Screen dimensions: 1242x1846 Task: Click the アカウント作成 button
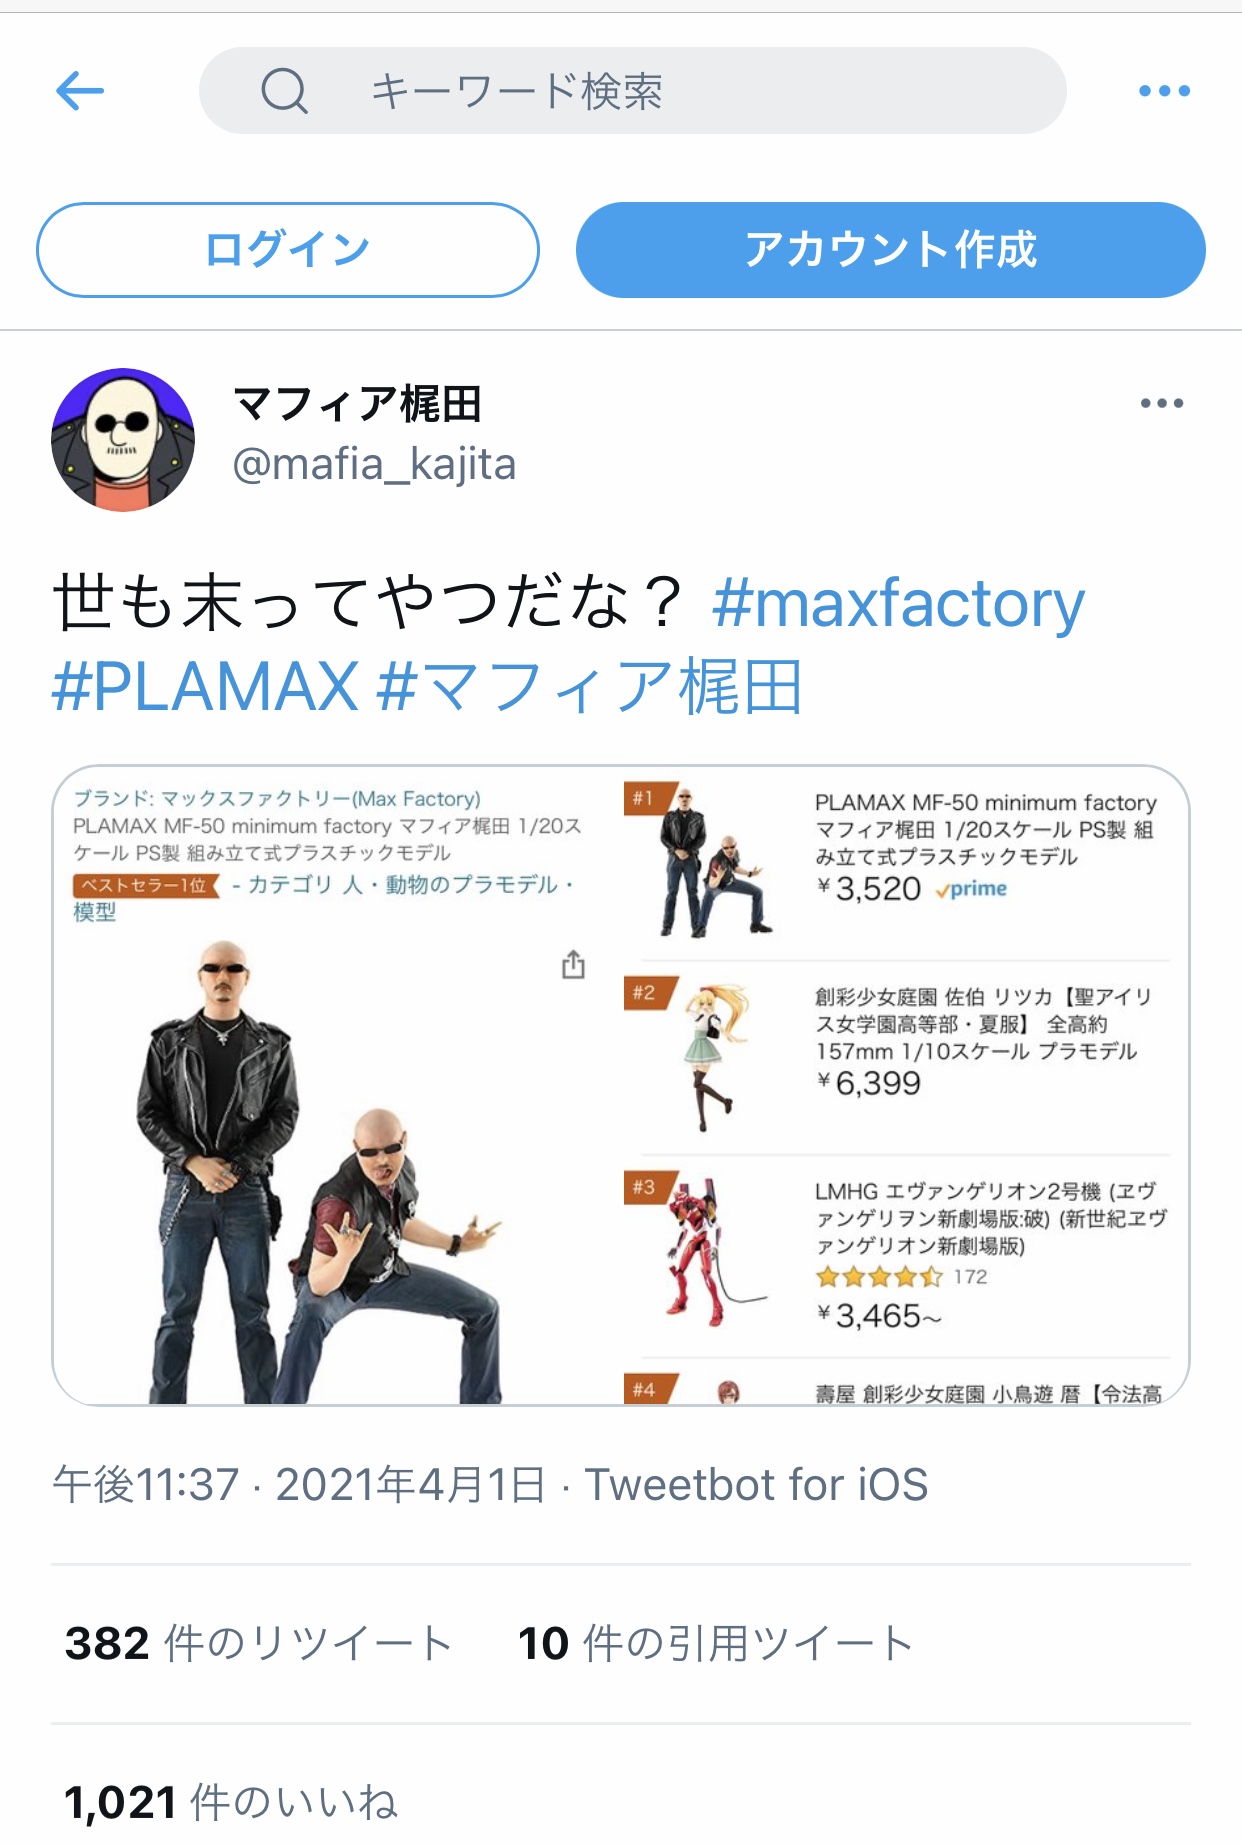890,250
